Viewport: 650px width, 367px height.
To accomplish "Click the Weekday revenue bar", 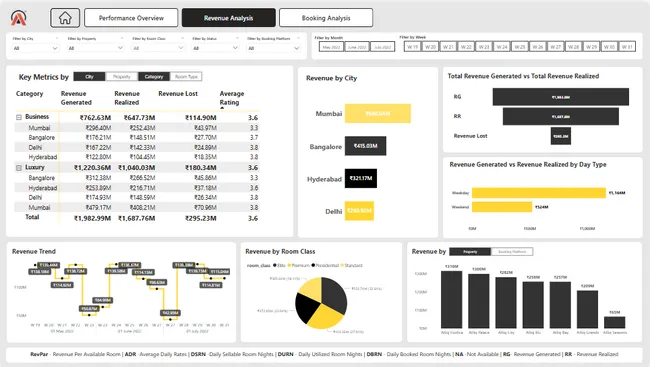I will [x=539, y=193].
